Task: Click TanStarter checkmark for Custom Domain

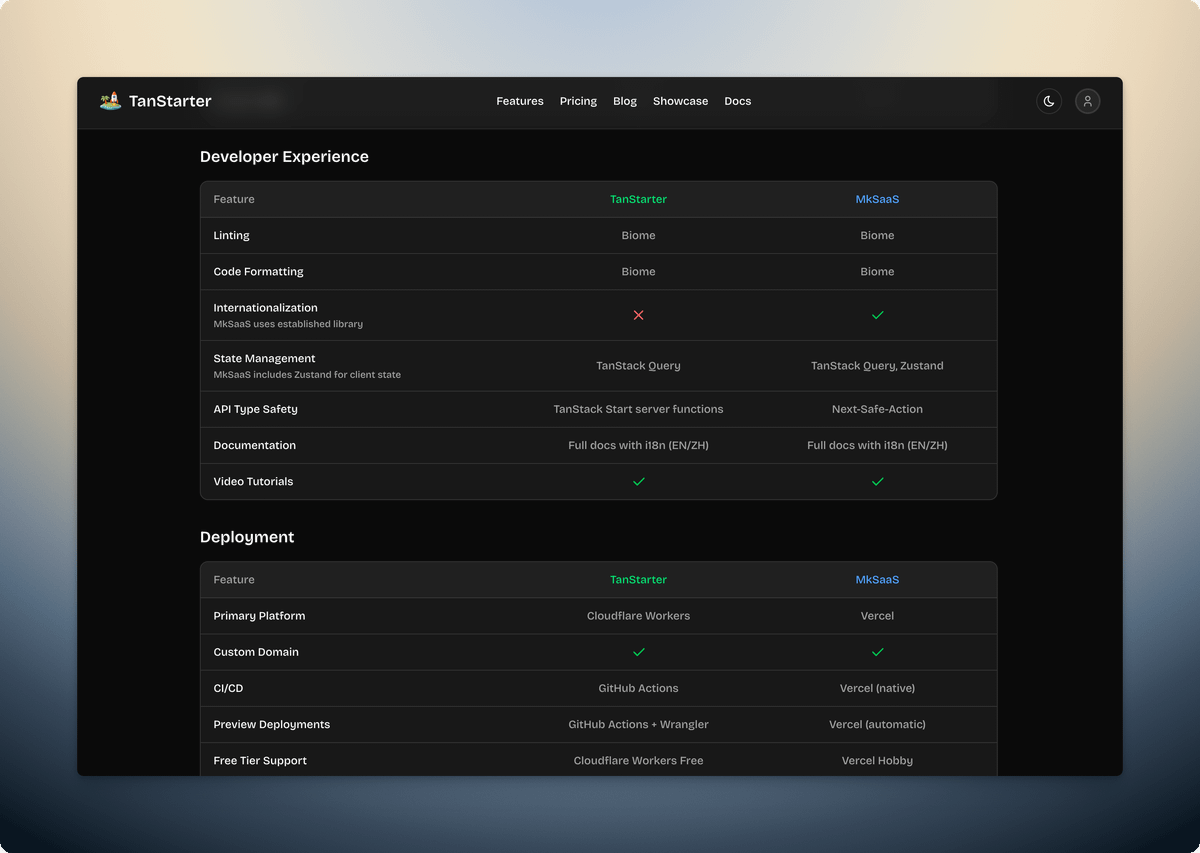Action: (639, 652)
